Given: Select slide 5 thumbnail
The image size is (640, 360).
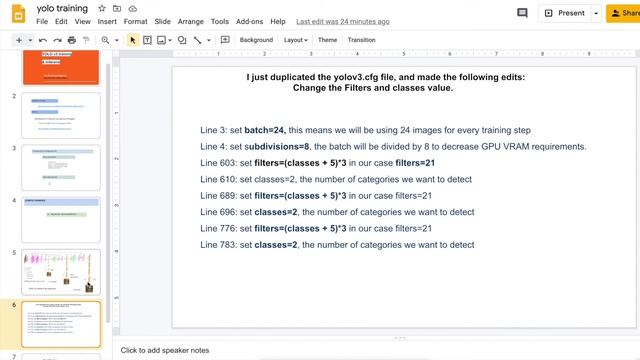Looking at the screenshot, I should (61, 272).
